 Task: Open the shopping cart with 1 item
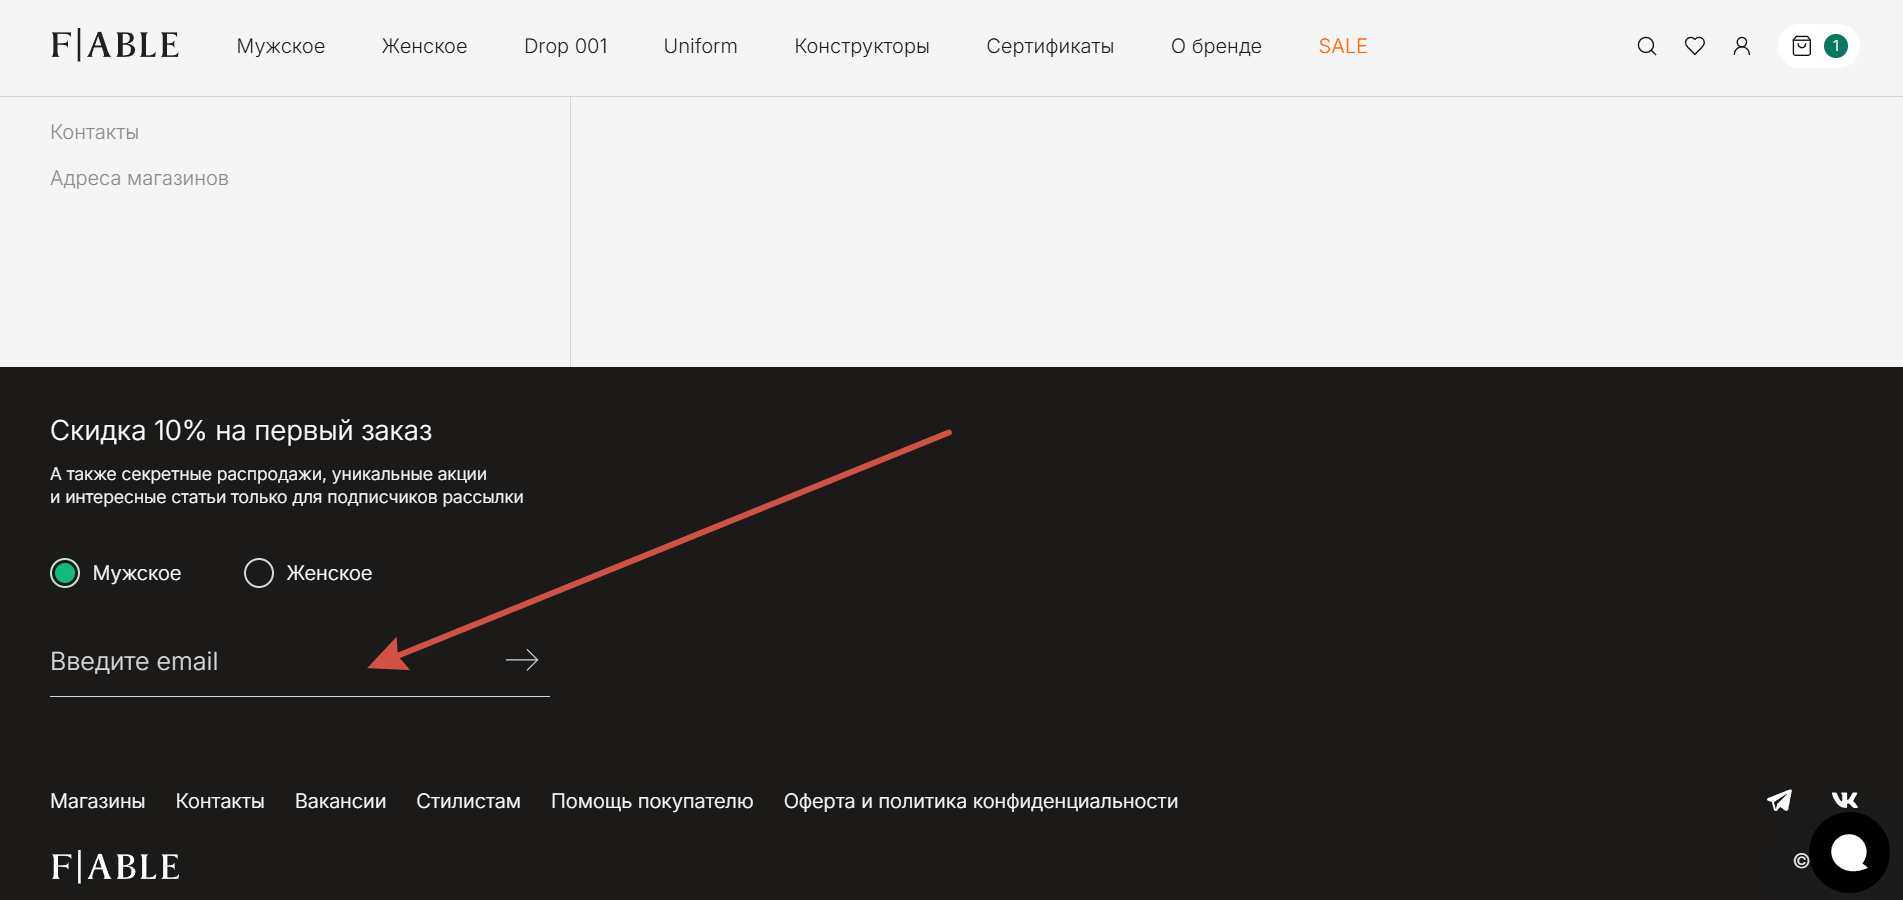1819,46
